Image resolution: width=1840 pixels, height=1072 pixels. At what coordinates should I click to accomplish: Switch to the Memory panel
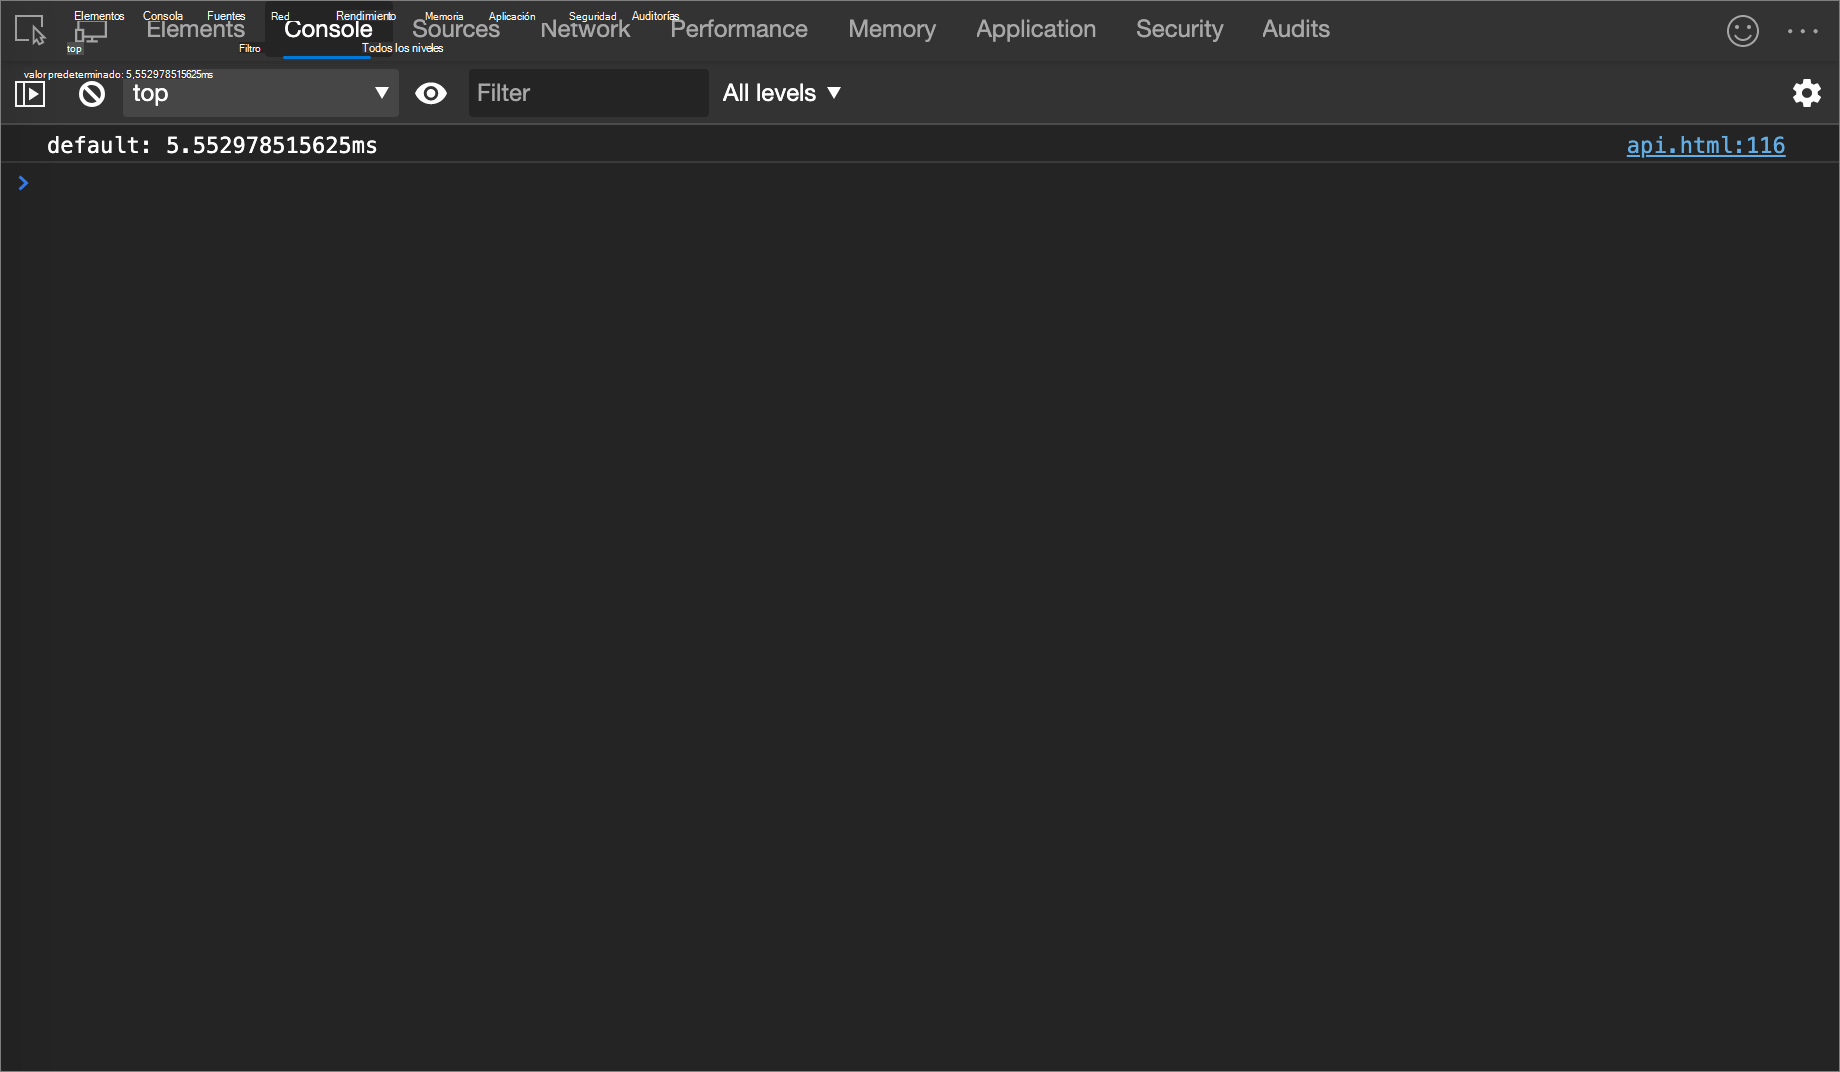tap(891, 29)
